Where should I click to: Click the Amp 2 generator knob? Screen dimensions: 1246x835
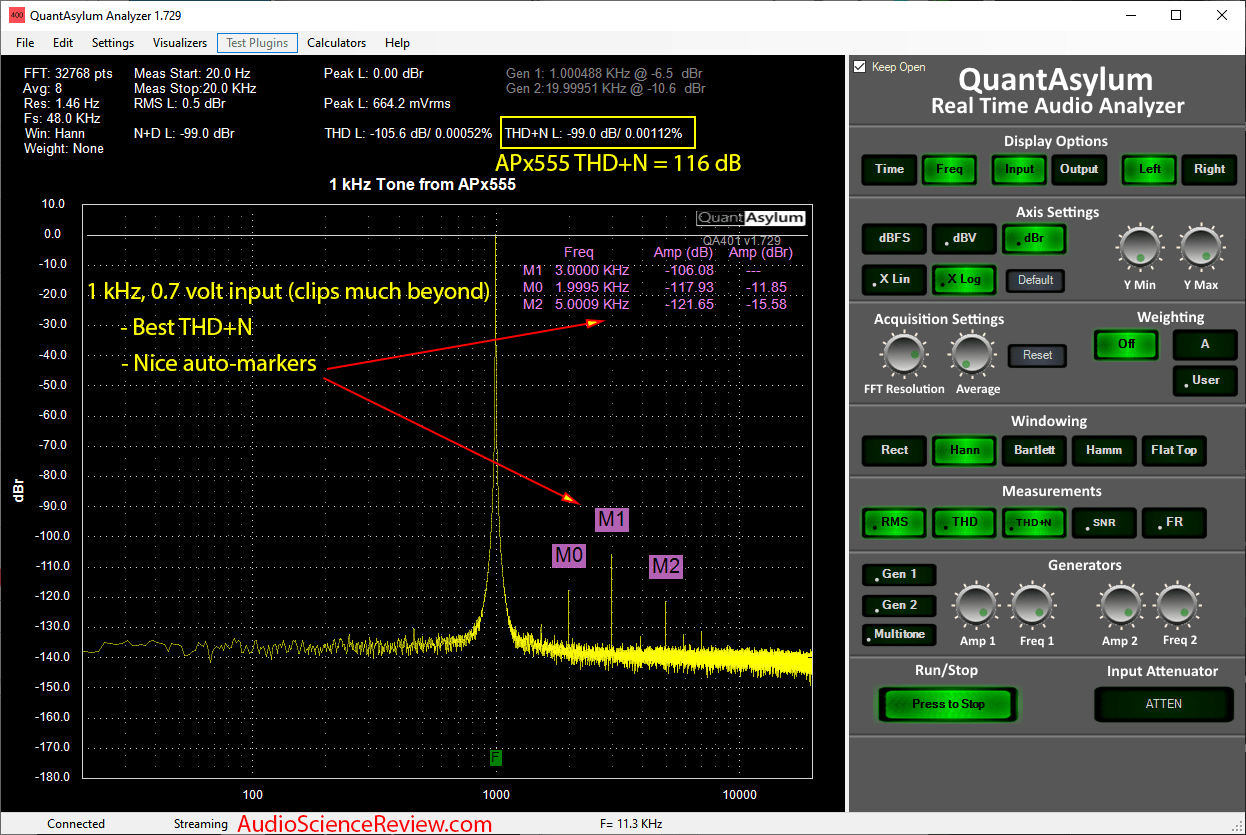tap(1120, 606)
